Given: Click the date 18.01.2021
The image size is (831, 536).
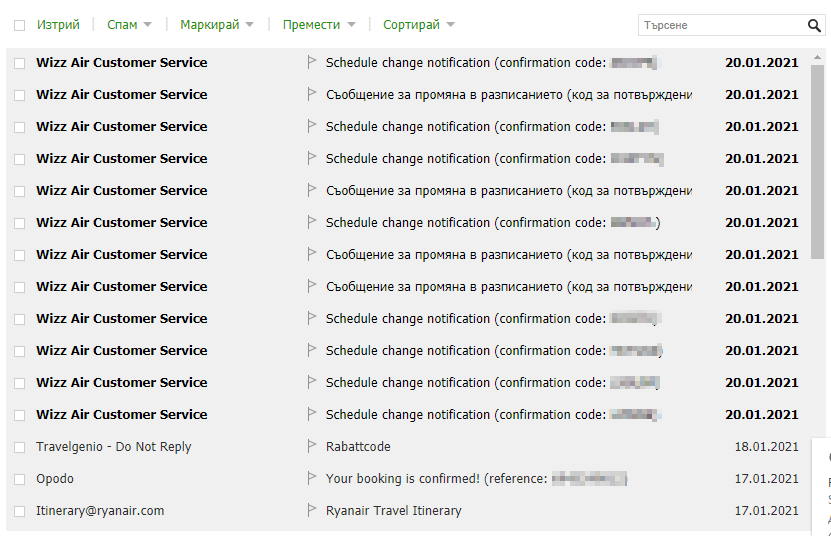Looking at the screenshot, I should tap(766, 446).
